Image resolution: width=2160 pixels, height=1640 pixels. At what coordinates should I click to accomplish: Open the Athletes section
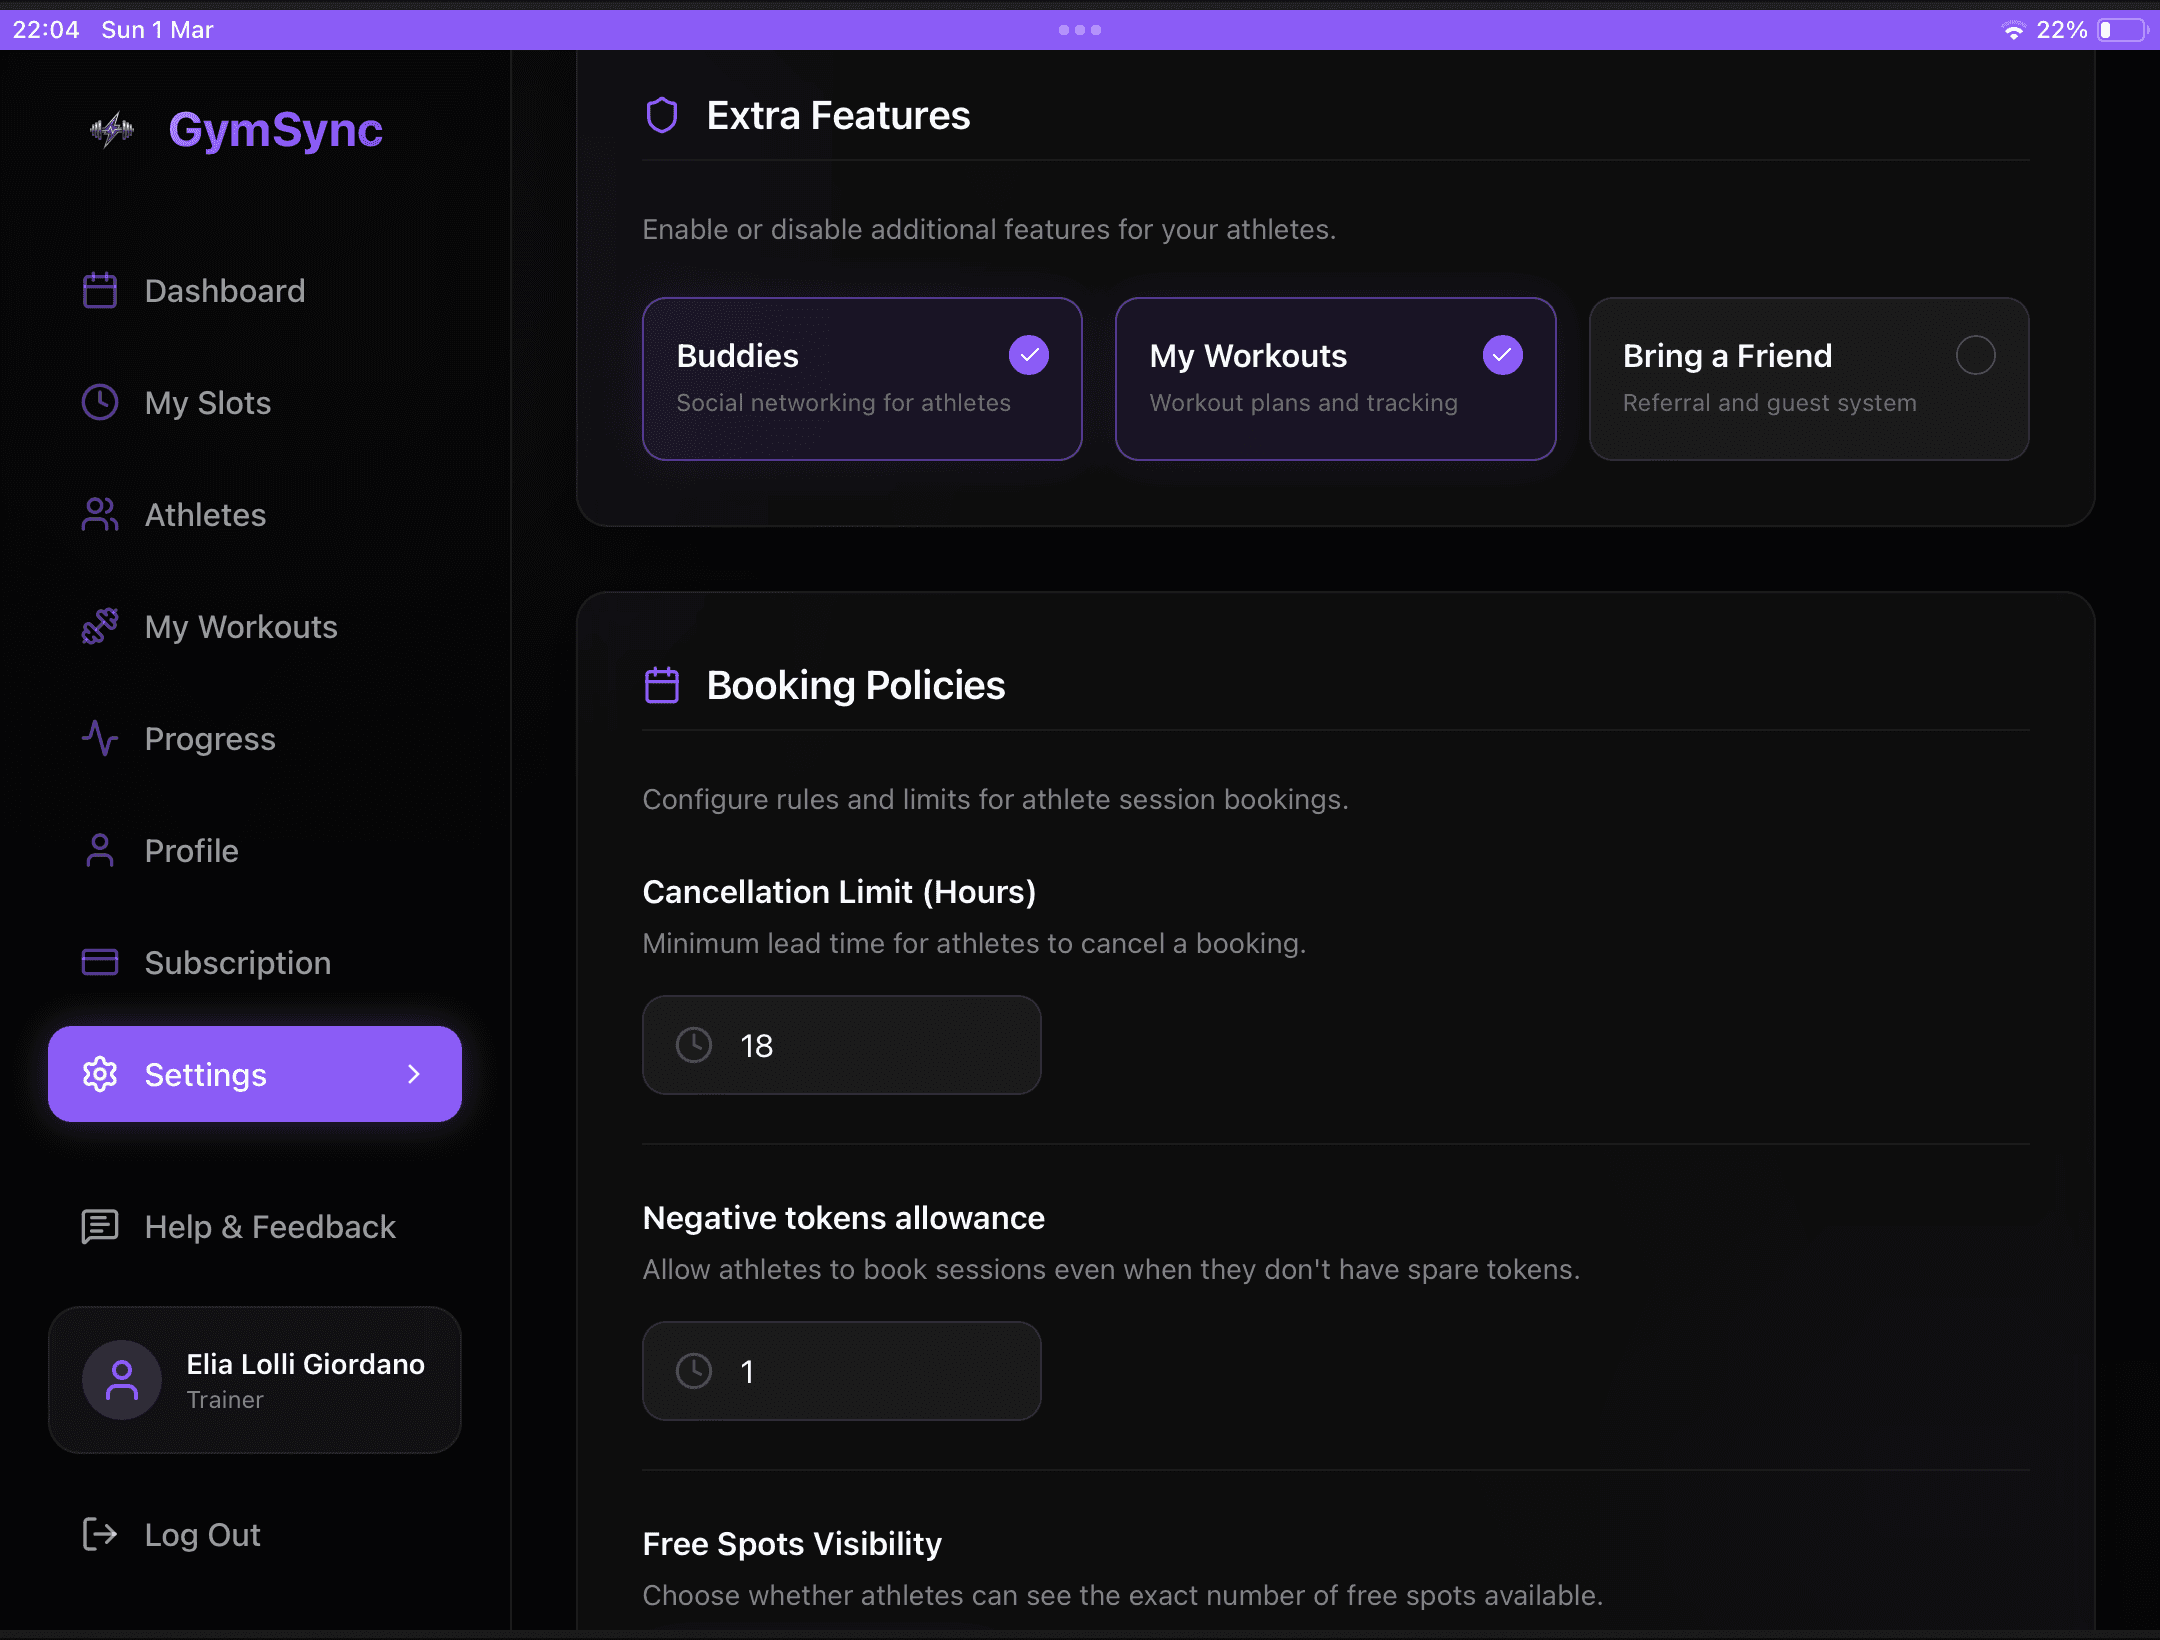205,515
